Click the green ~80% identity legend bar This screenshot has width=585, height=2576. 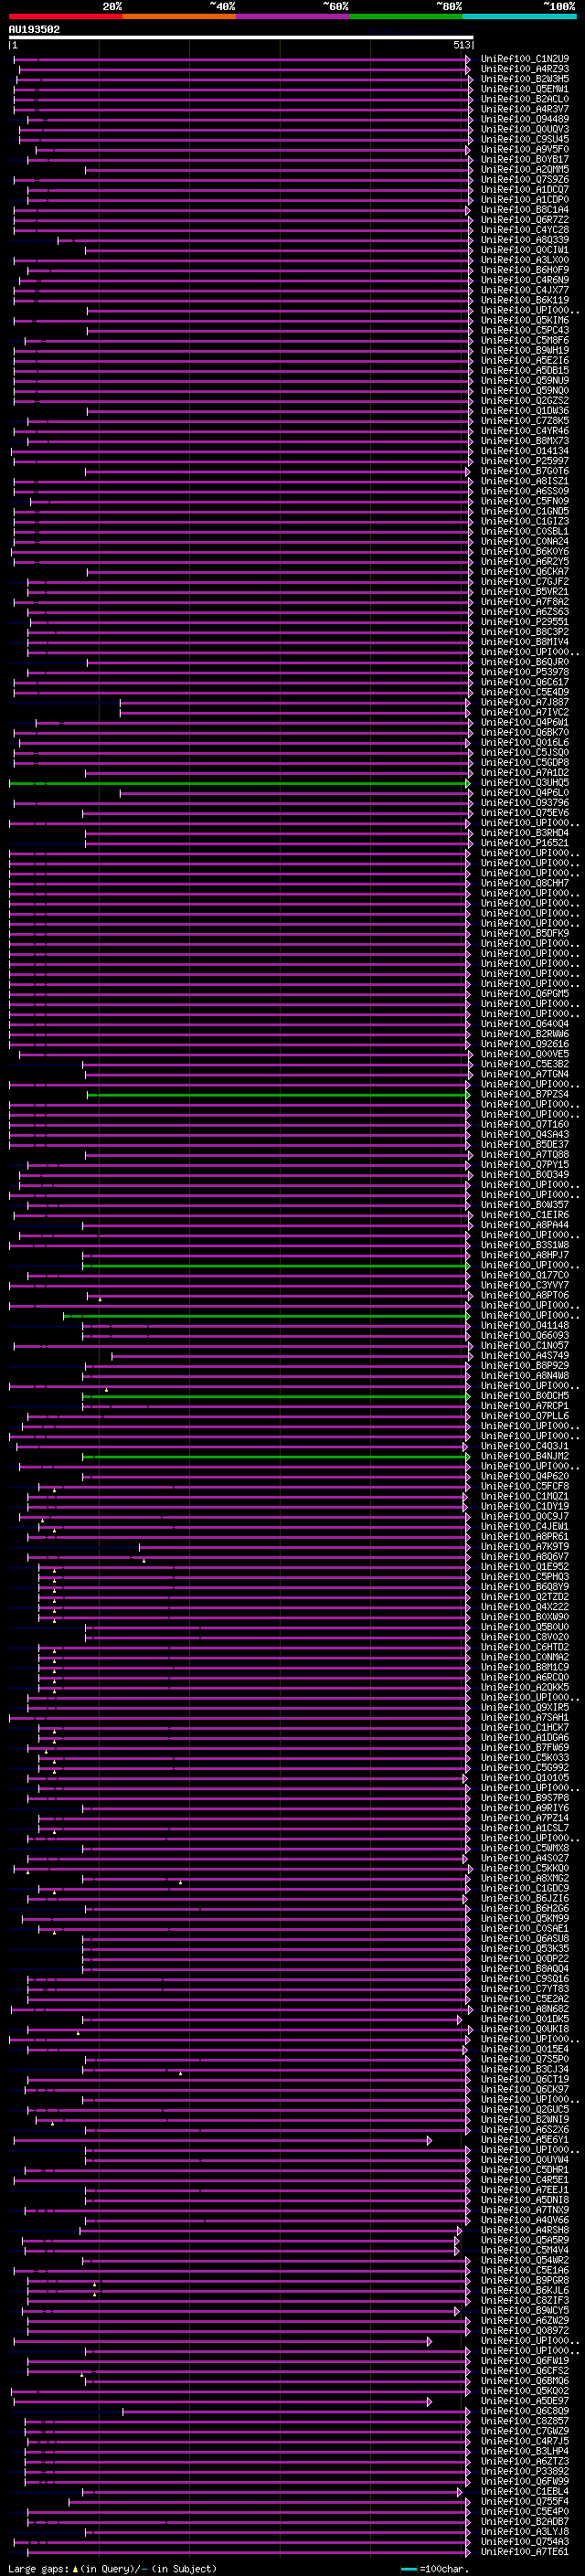pos(406,16)
